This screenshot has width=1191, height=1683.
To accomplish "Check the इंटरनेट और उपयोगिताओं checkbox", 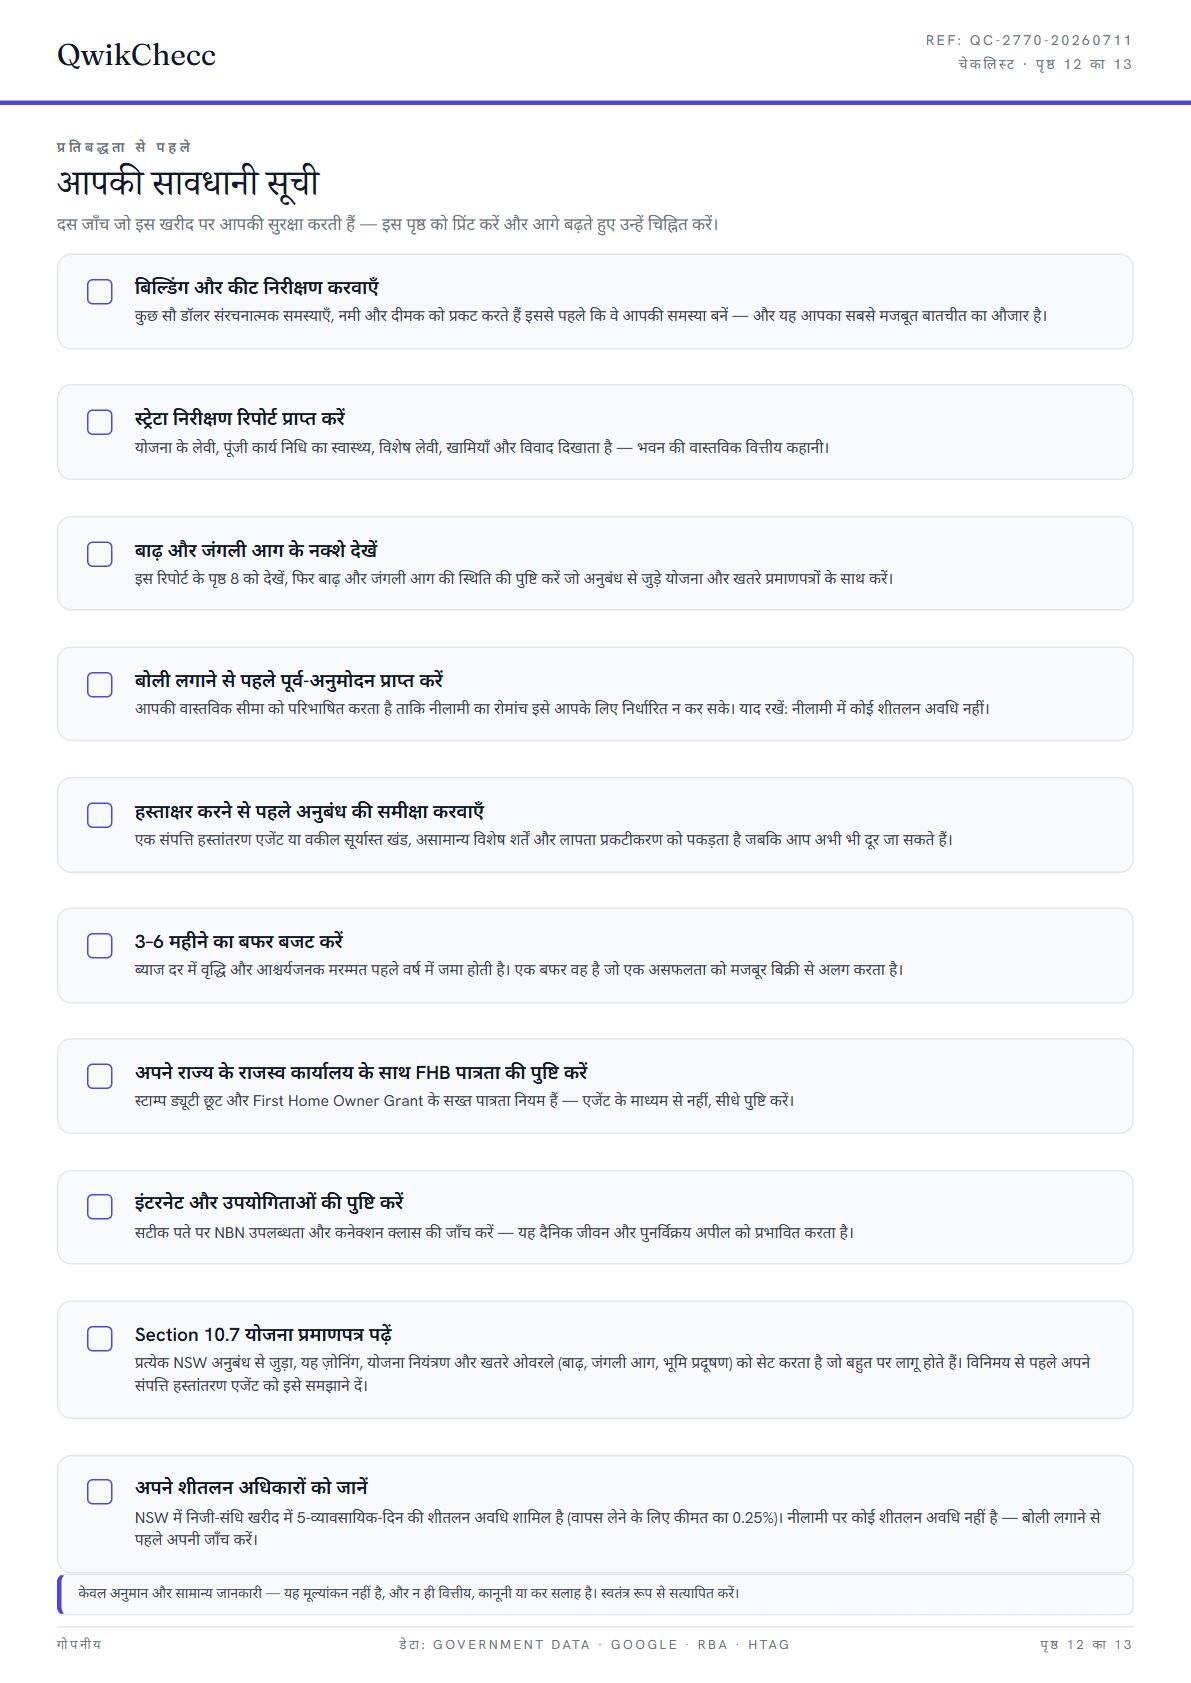I will pyautogui.click(x=100, y=1207).
